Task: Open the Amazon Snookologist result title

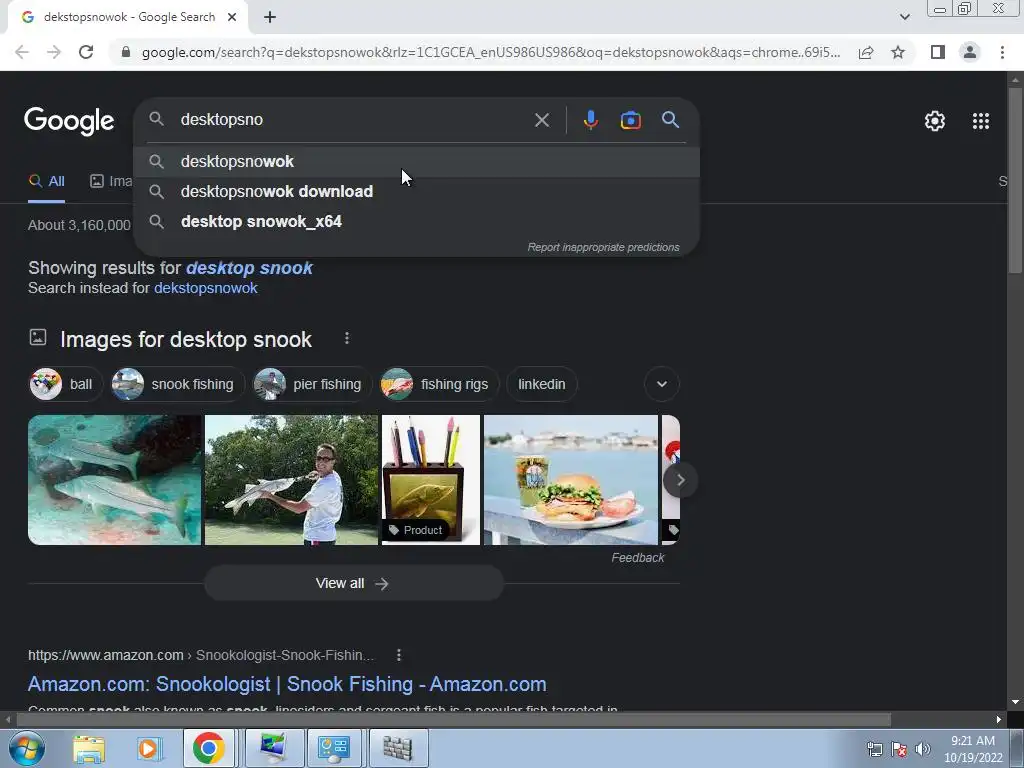Action: pyautogui.click(x=287, y=684)
